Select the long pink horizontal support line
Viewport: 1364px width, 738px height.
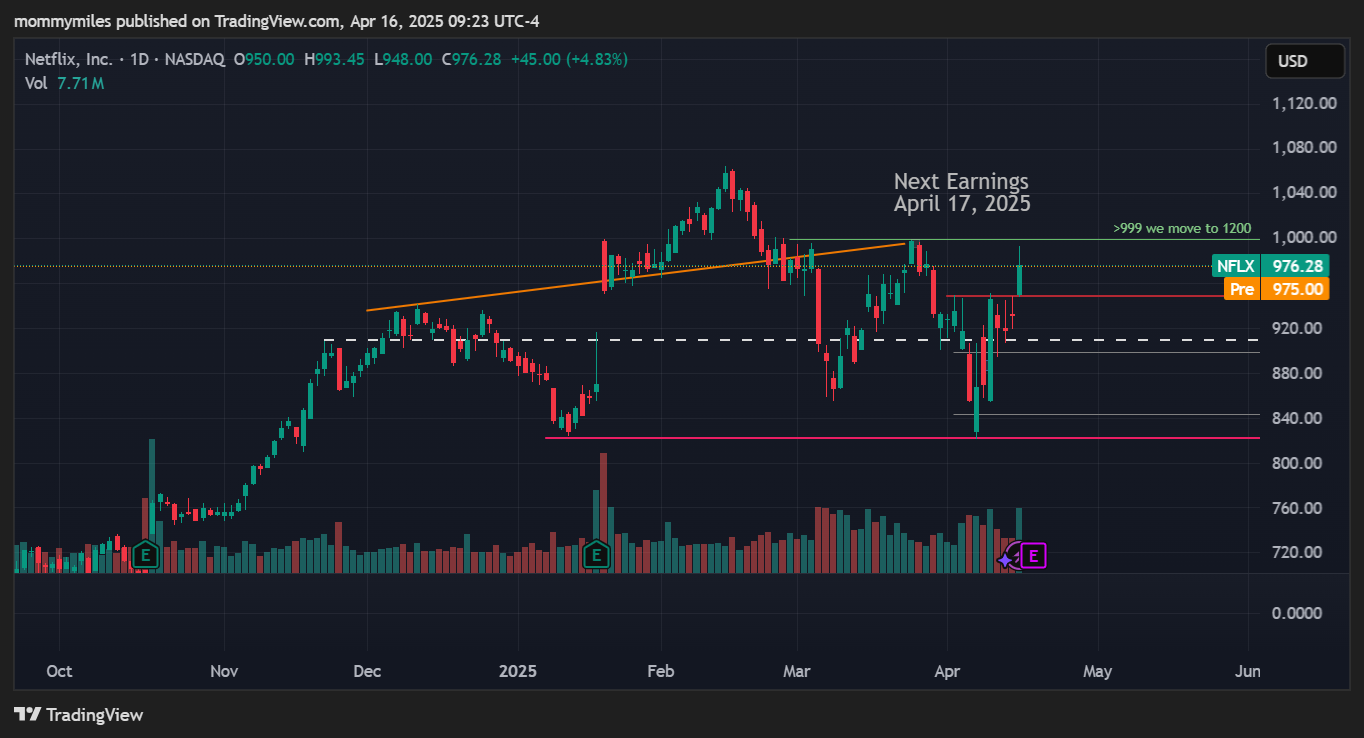(x=902, y=438)
